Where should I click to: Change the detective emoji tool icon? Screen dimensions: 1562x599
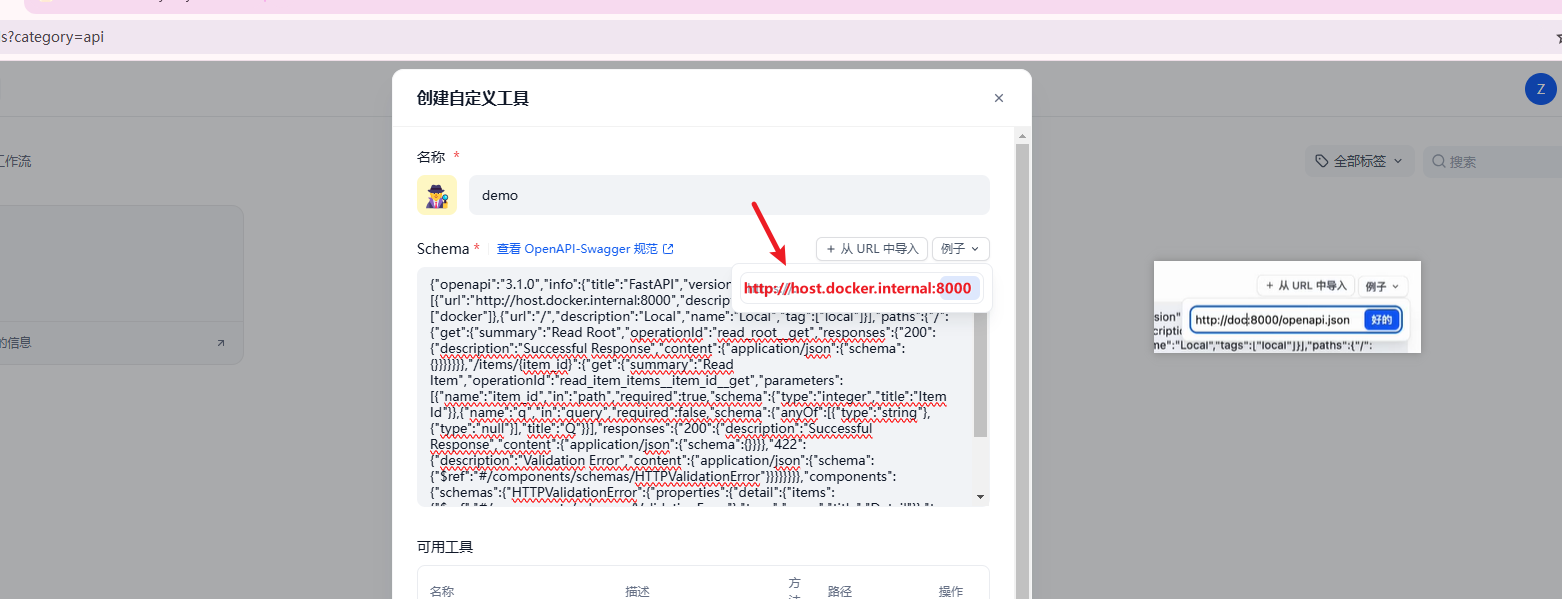tap(437, 195)
